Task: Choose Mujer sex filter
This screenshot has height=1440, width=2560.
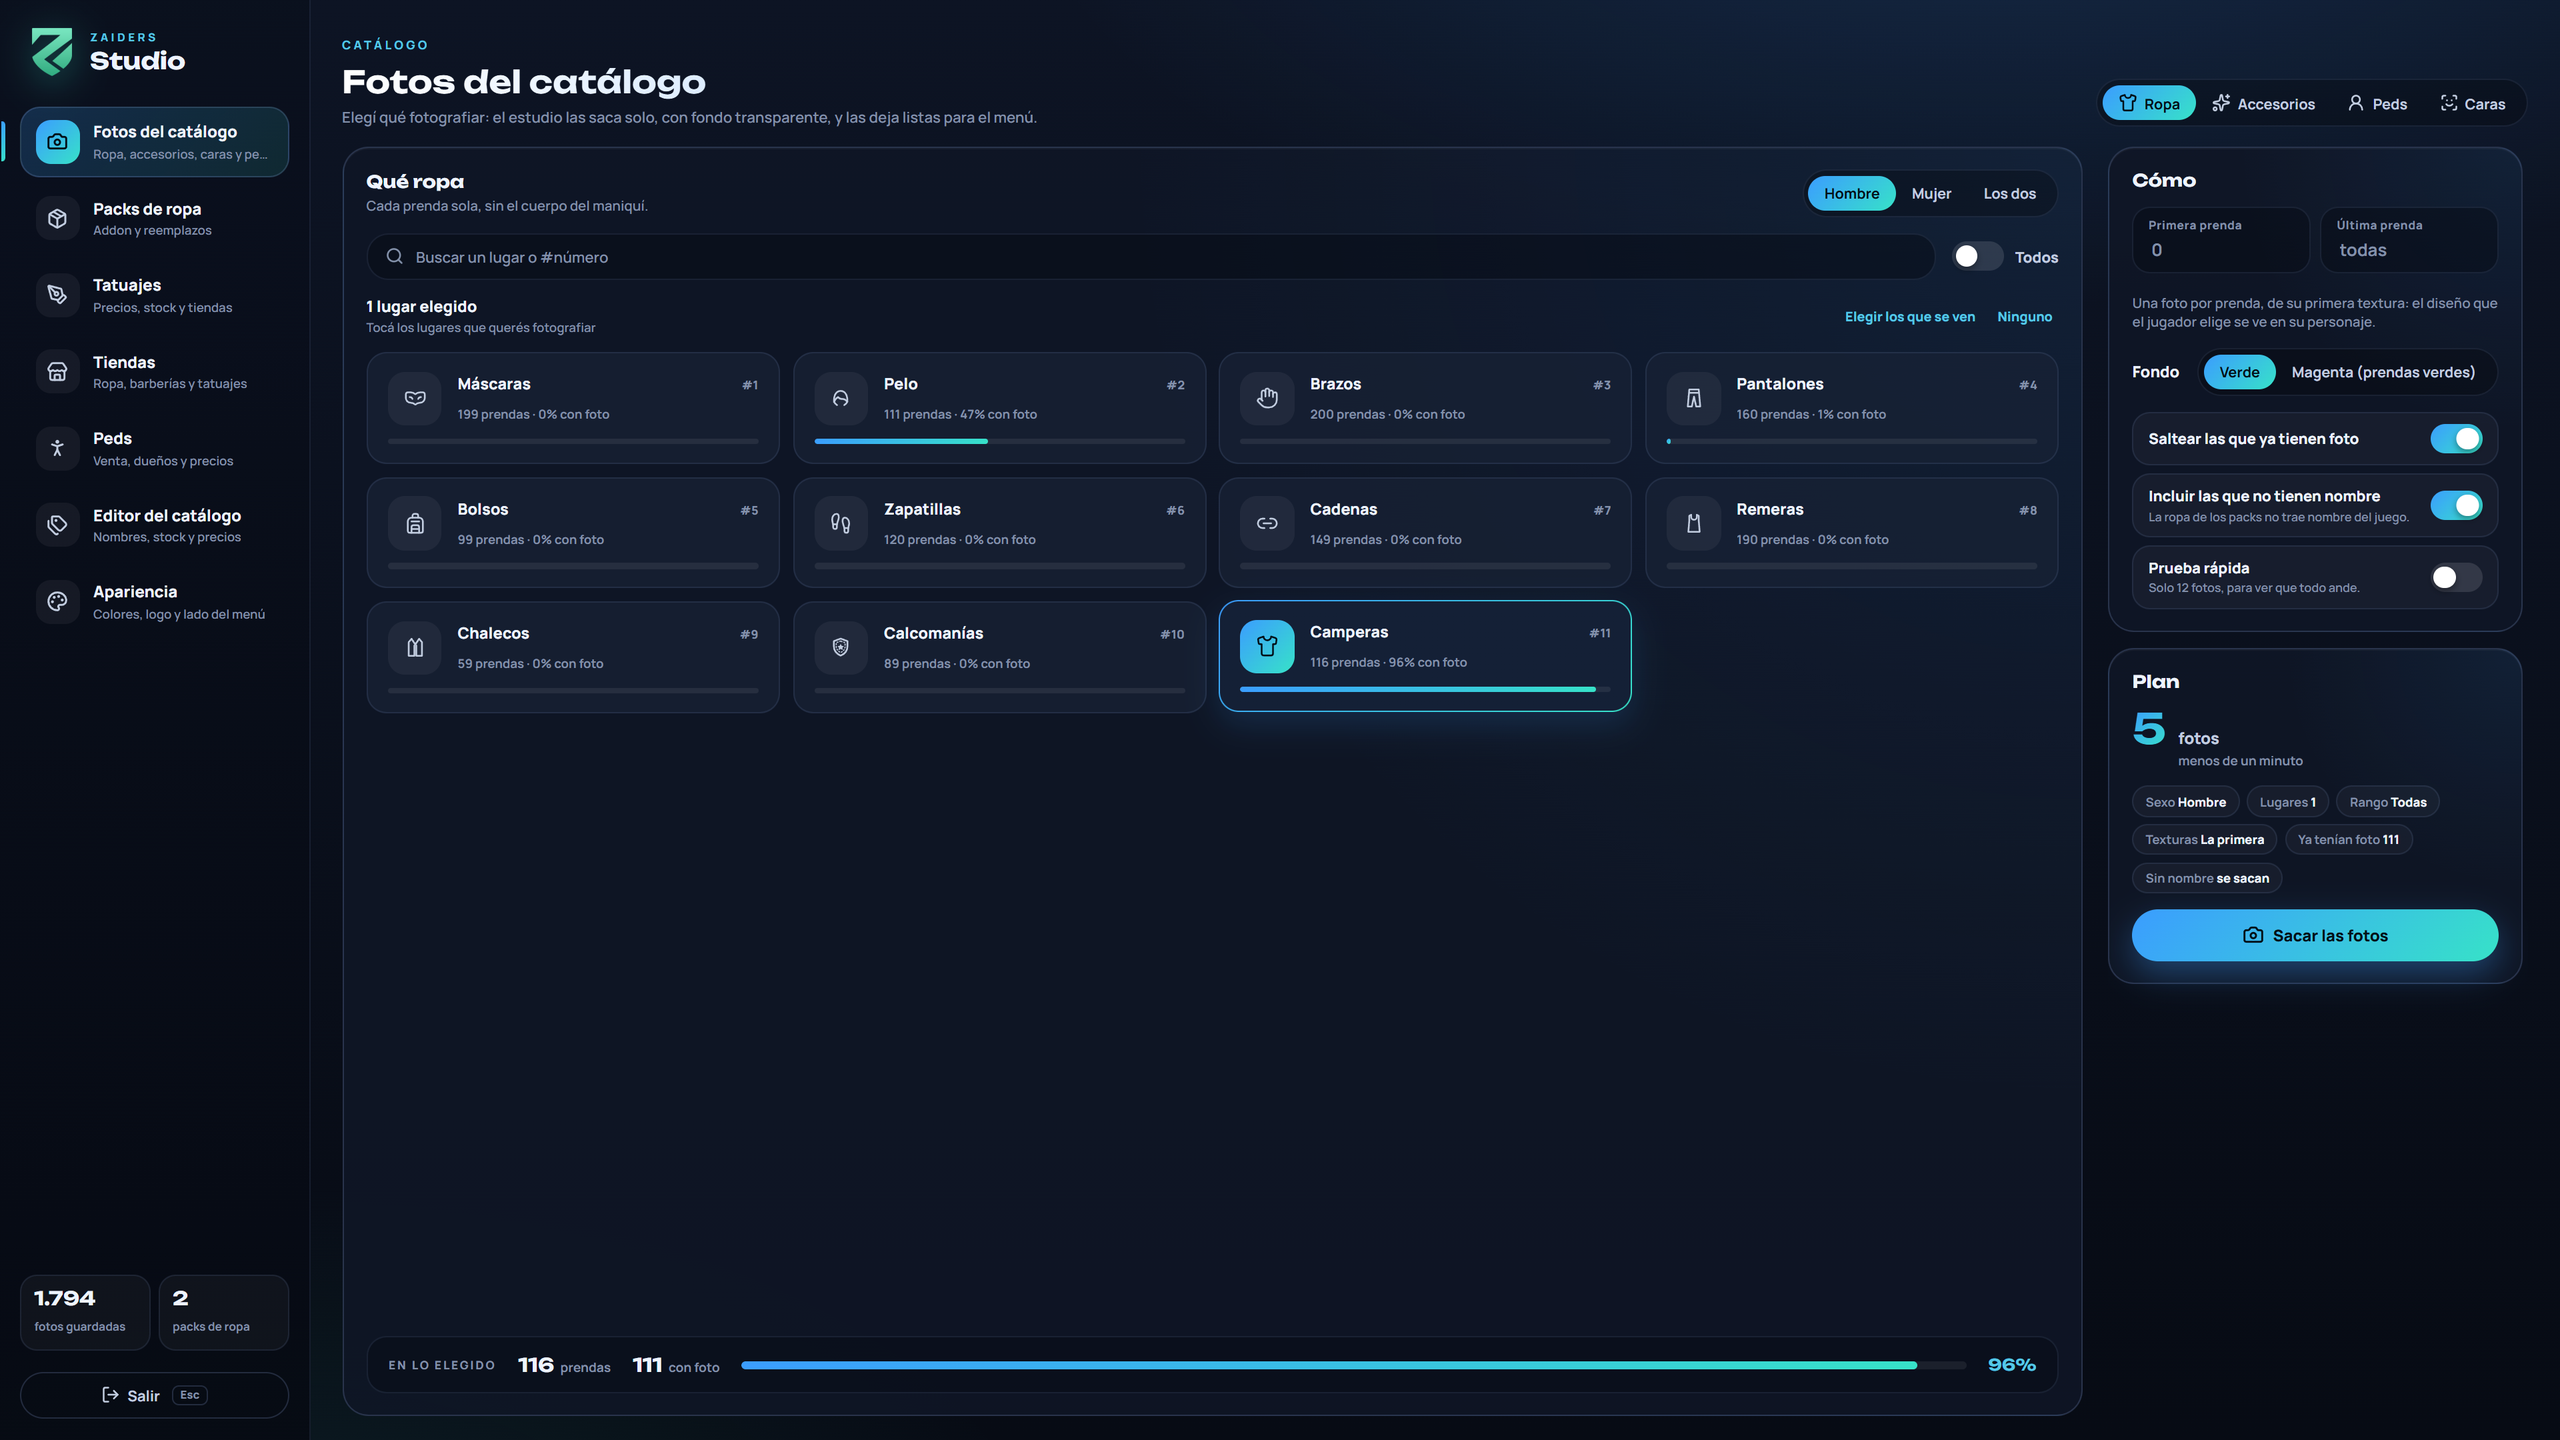Action: tap(1931, 193)
